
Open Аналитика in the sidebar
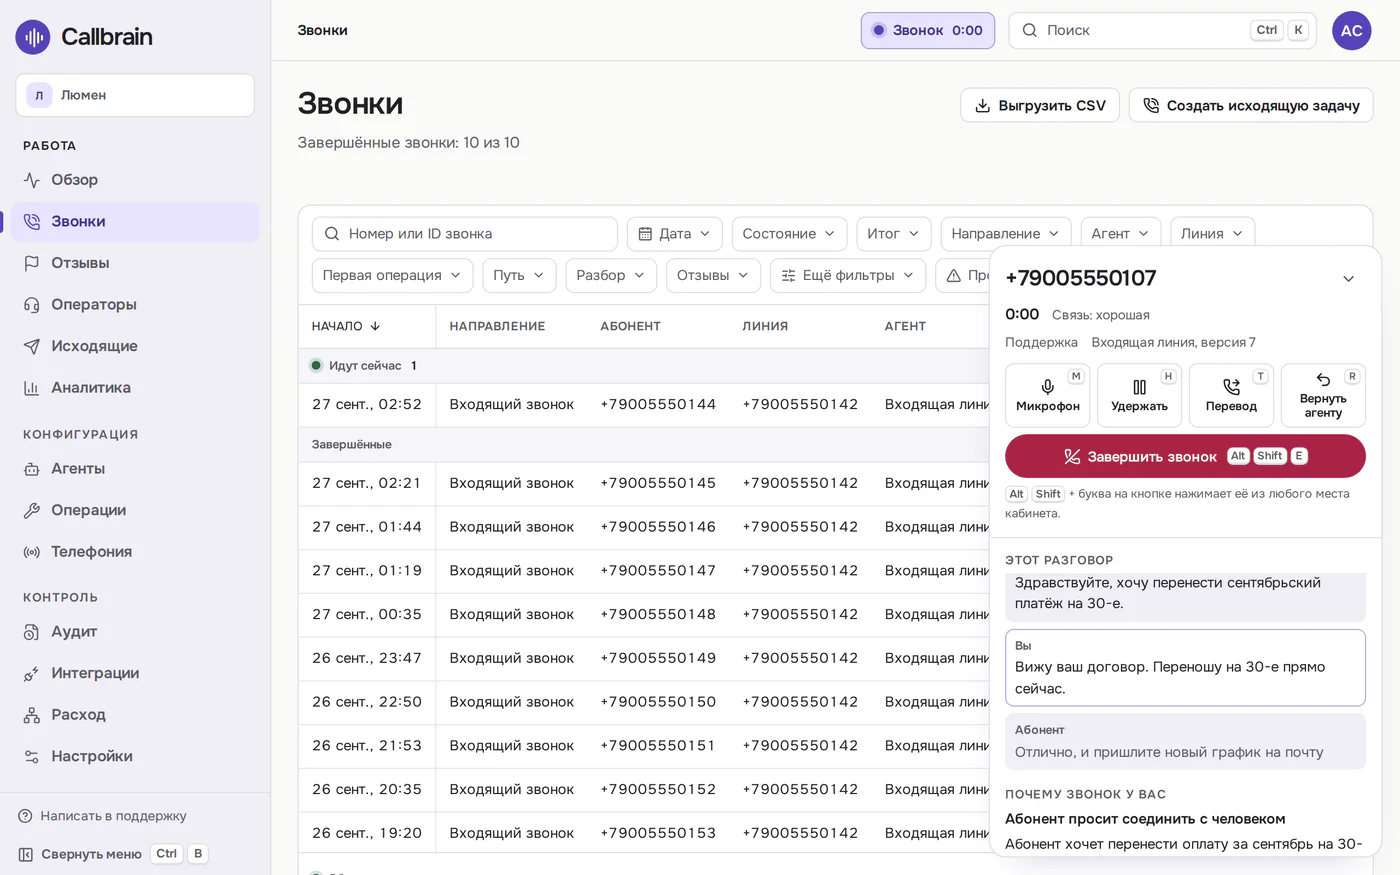(135, 388)
